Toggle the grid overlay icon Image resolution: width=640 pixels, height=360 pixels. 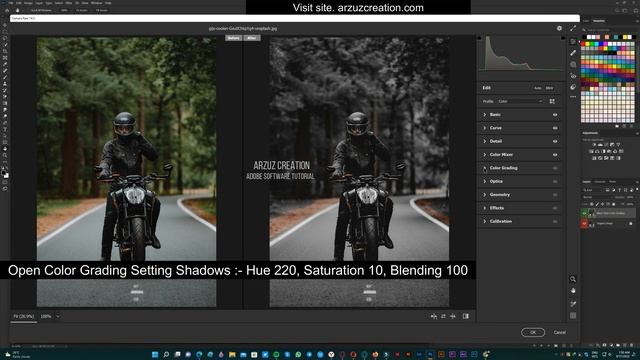tap(573, 316)
